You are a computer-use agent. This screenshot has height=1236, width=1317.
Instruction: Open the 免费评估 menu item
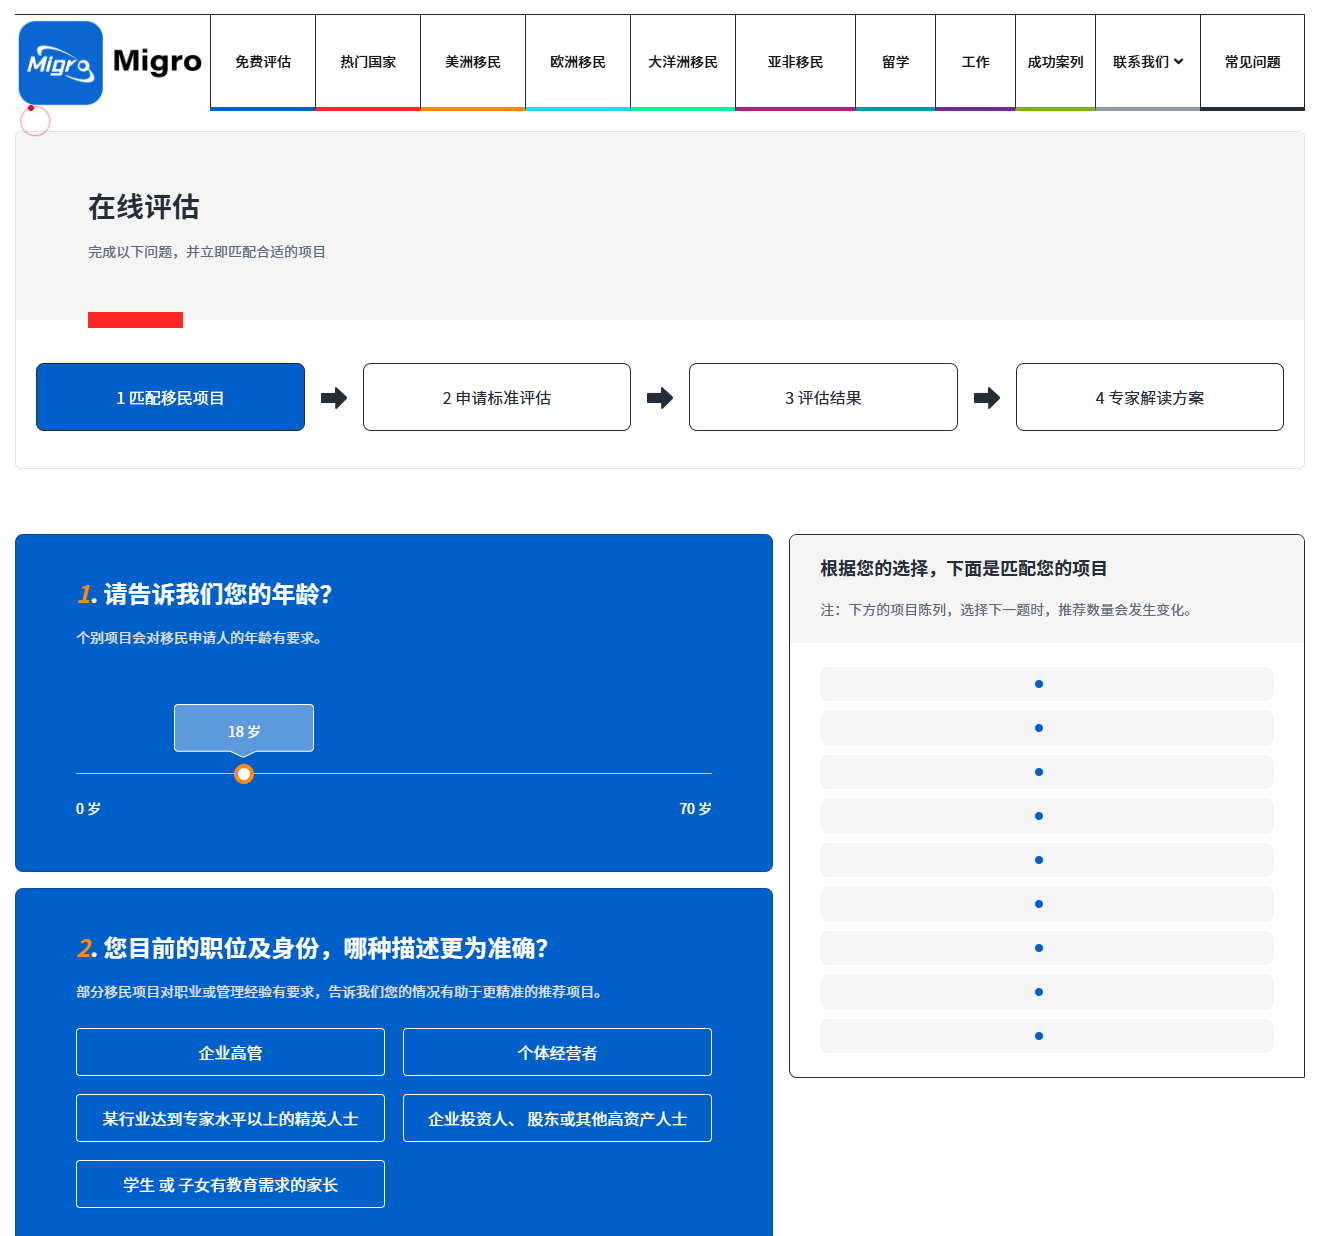pyautogui.click(x=263, y=62)
